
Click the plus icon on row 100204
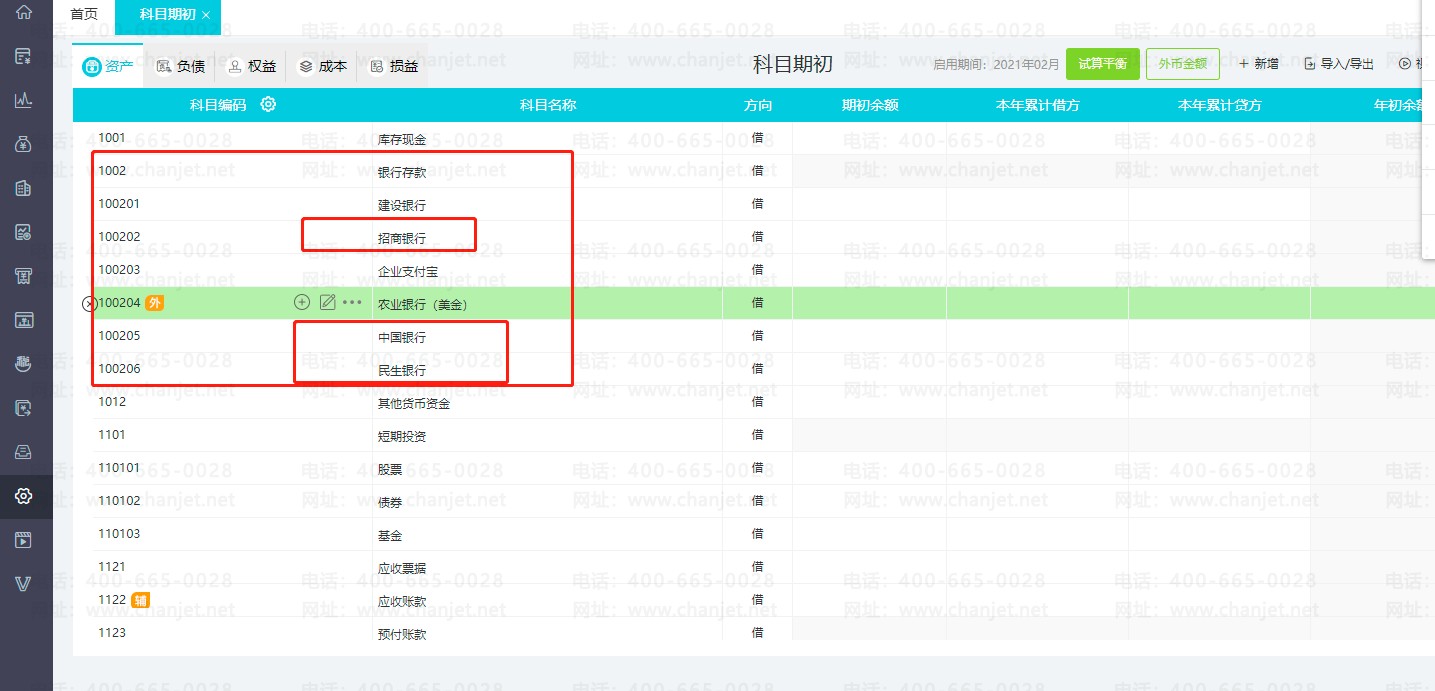click(302, 302)
